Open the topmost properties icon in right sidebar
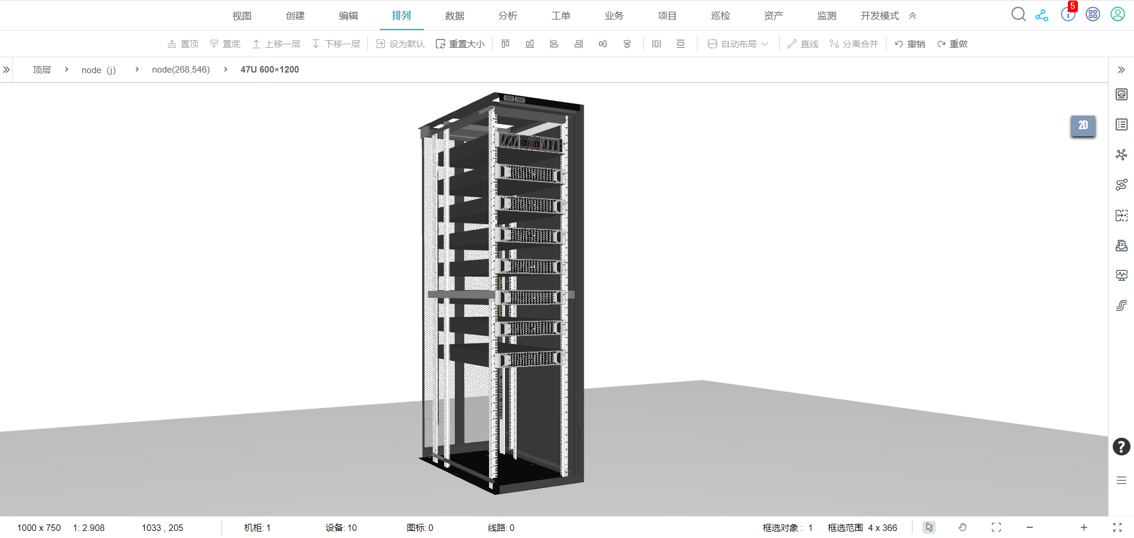Image resolution: width=1134 pixels, height=538 pixels. [x=1122, y=94]
